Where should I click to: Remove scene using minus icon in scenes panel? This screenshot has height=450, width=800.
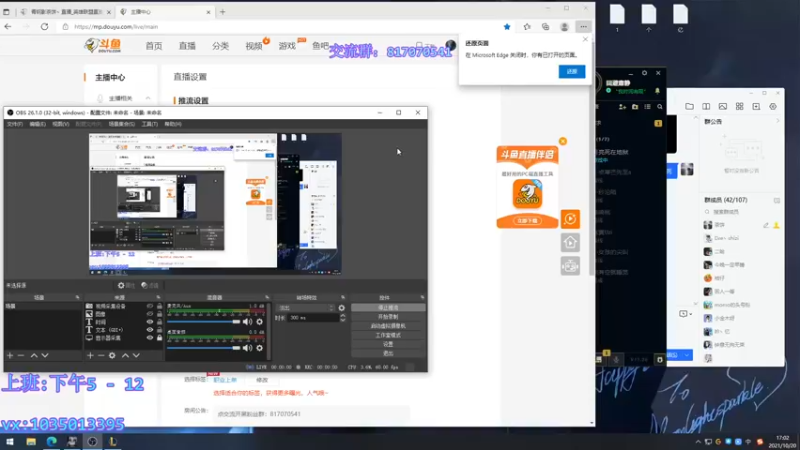(x=21, y=355)
